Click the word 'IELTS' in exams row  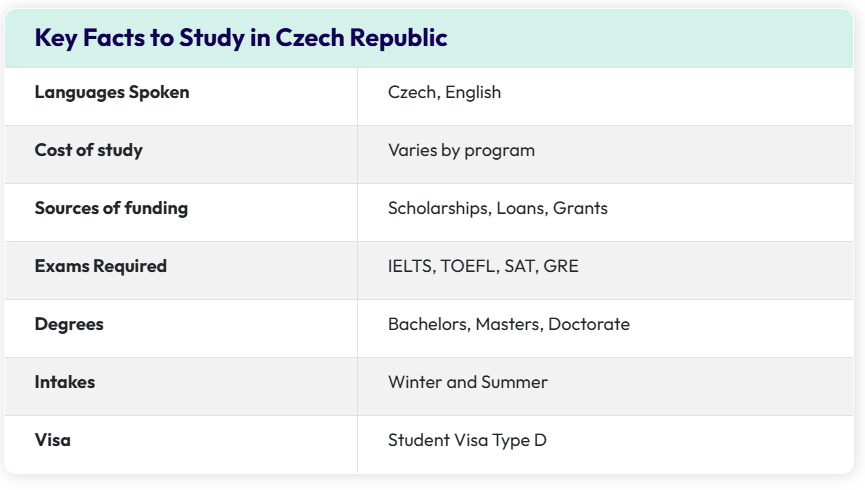(412, 266)
